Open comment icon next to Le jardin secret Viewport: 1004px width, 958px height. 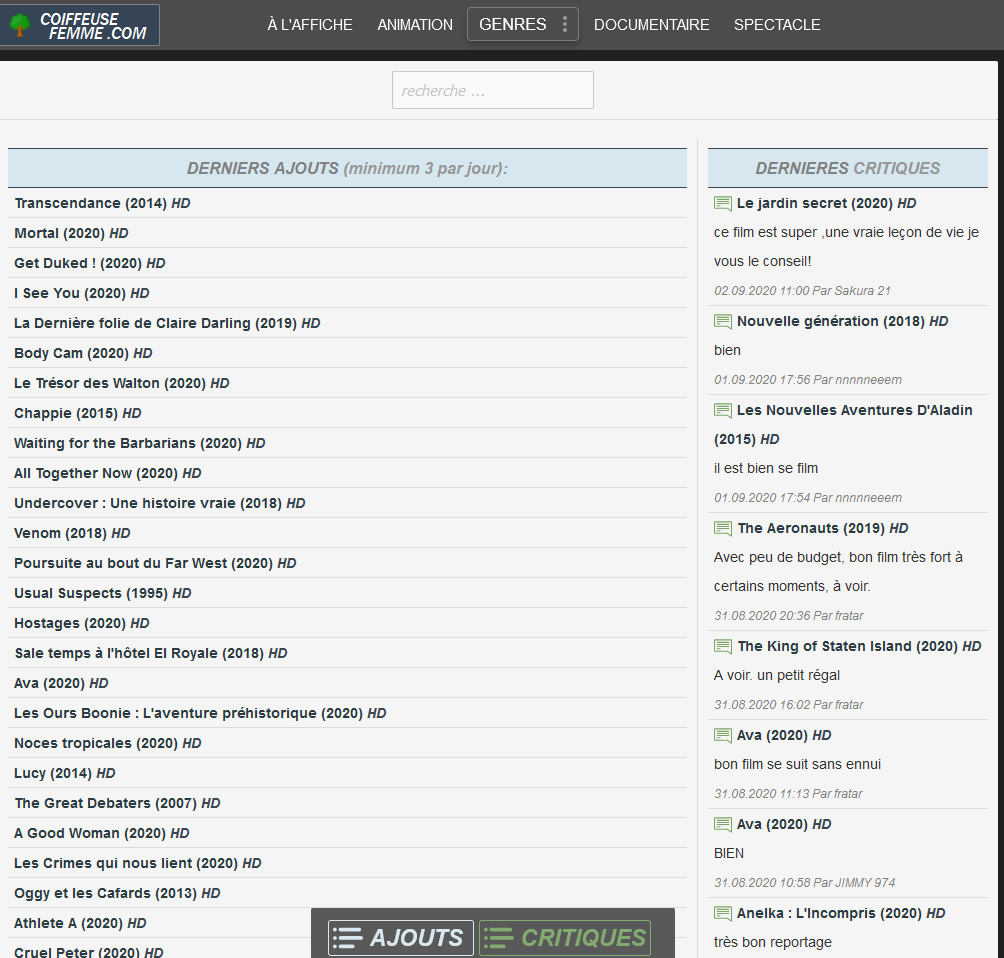click(x=723, y=204)
